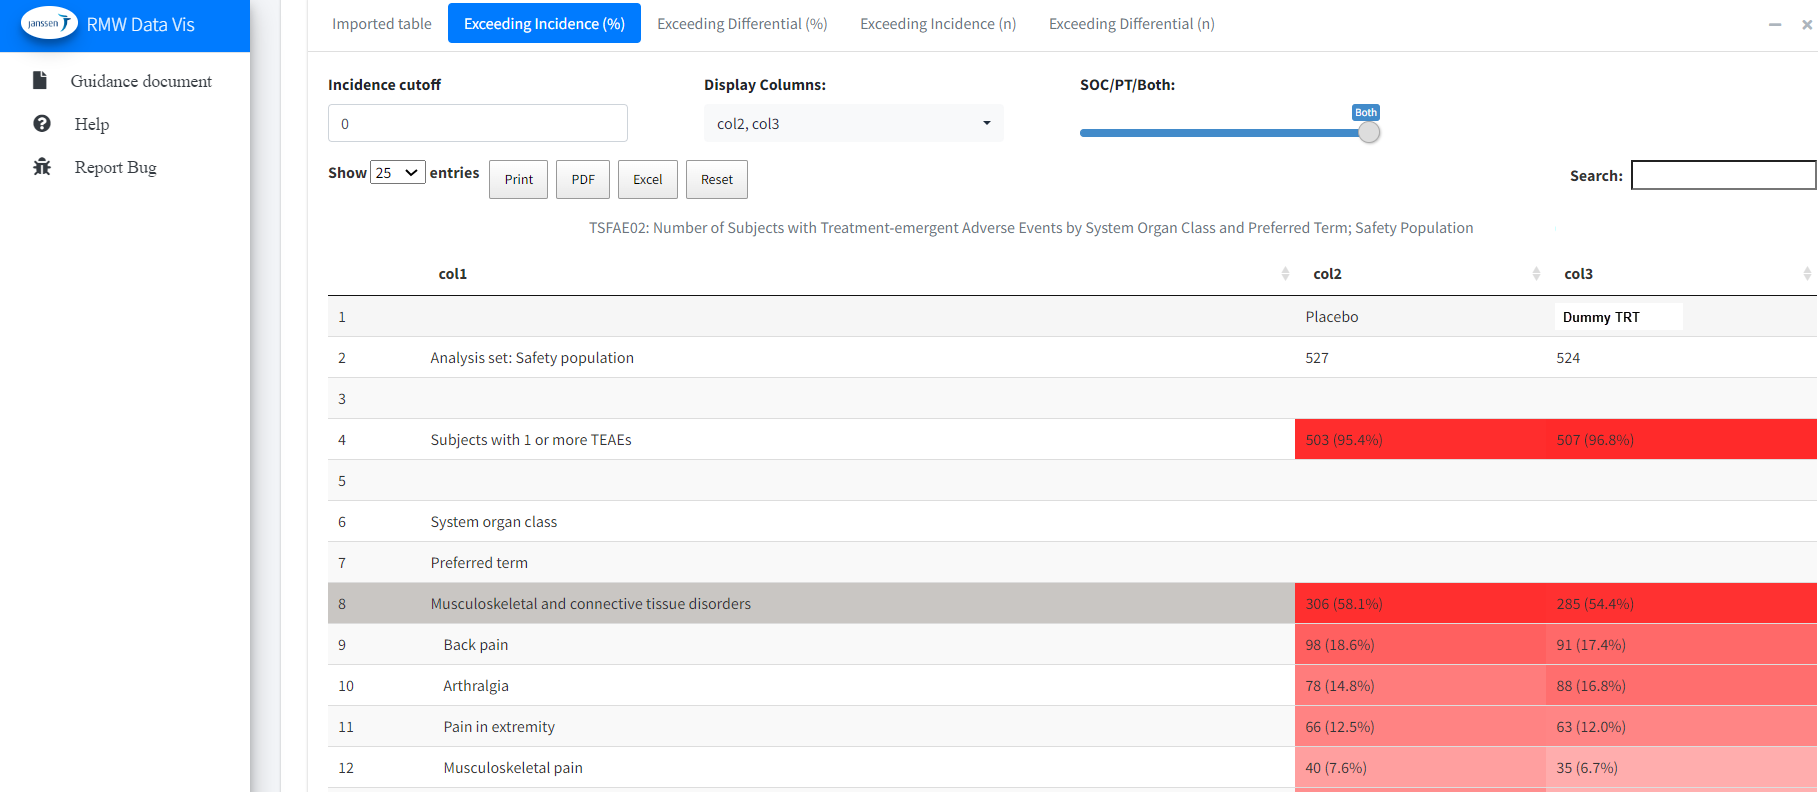Click the Reset button
Image resolution: width=1818 pixels, height=792 pixels.
point(716,180)
